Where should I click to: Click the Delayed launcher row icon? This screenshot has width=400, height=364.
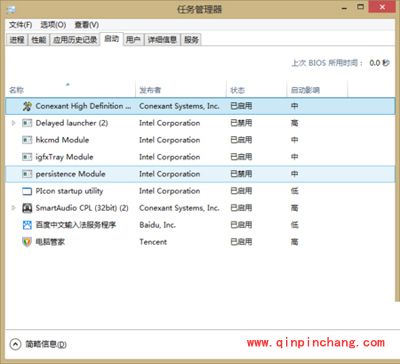27,123
